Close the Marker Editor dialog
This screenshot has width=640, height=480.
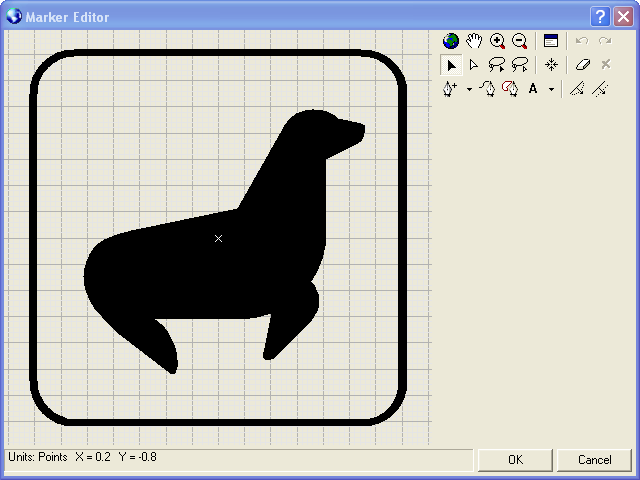(x=623, y=17)
